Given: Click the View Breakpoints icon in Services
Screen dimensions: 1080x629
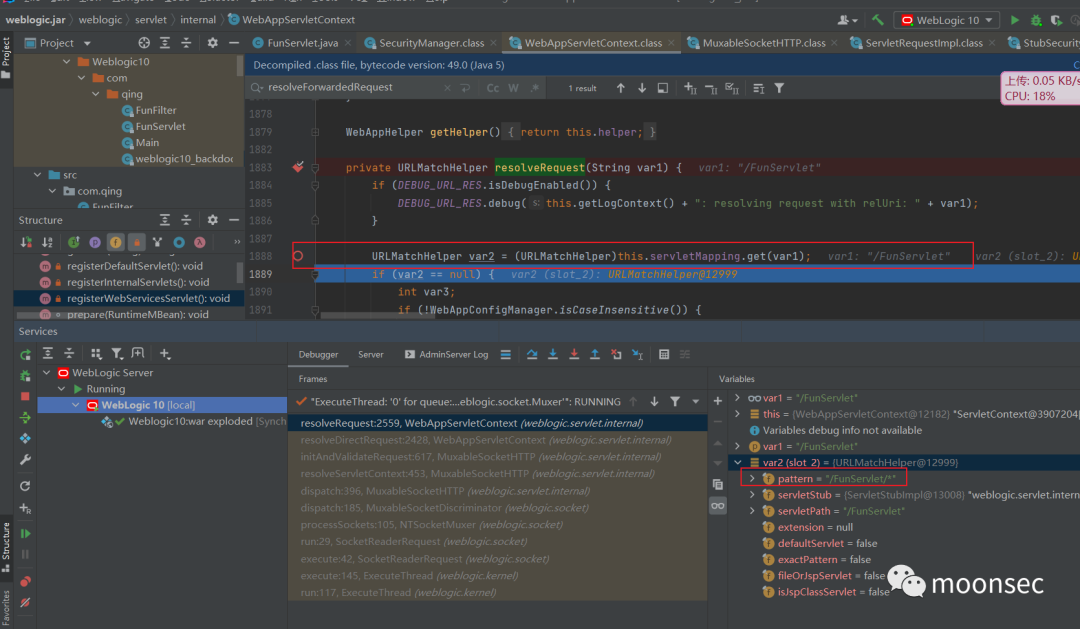Looking at the screenshot, I should click(25, 581).
